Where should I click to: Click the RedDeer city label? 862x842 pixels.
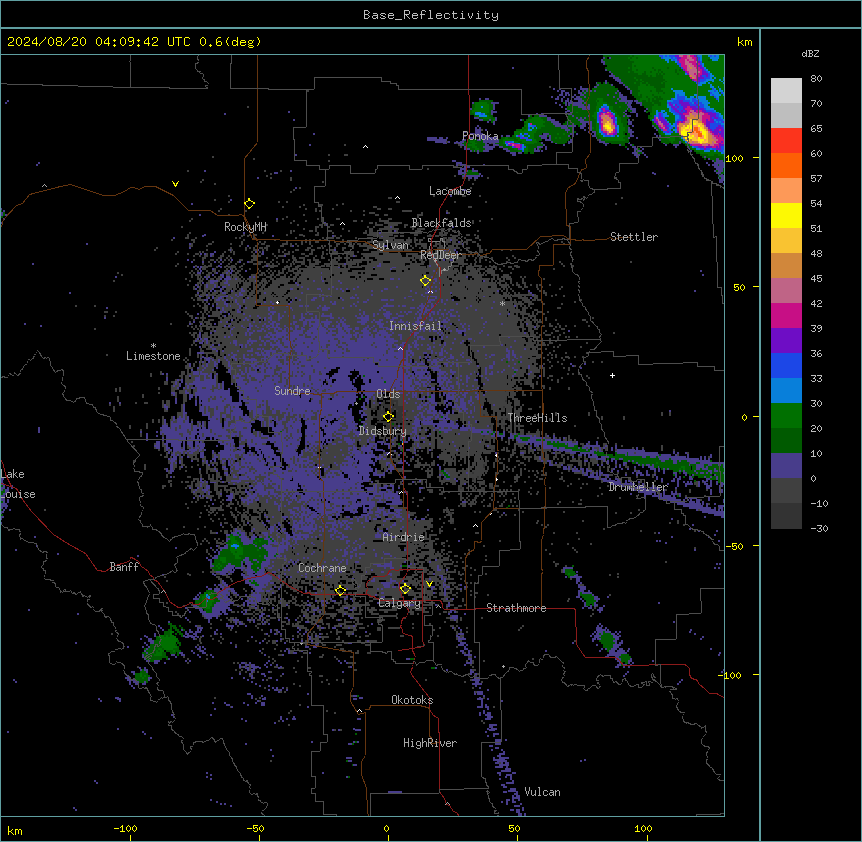[440, 255]
